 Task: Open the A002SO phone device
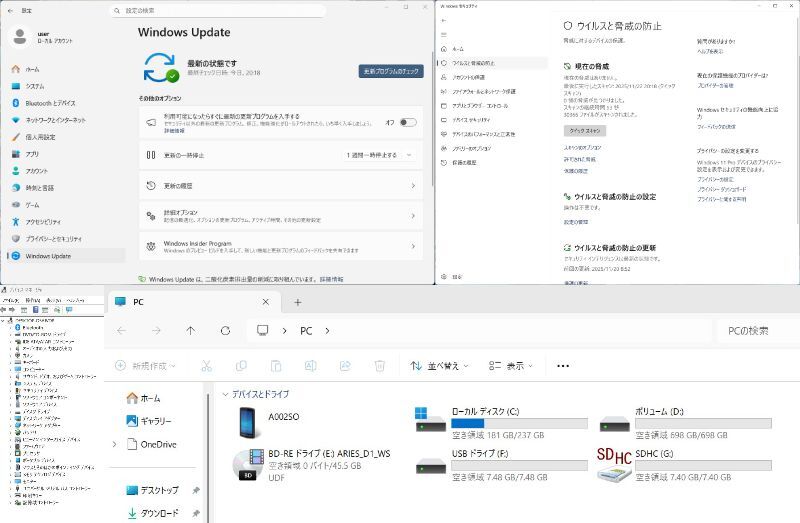point(270,422)
